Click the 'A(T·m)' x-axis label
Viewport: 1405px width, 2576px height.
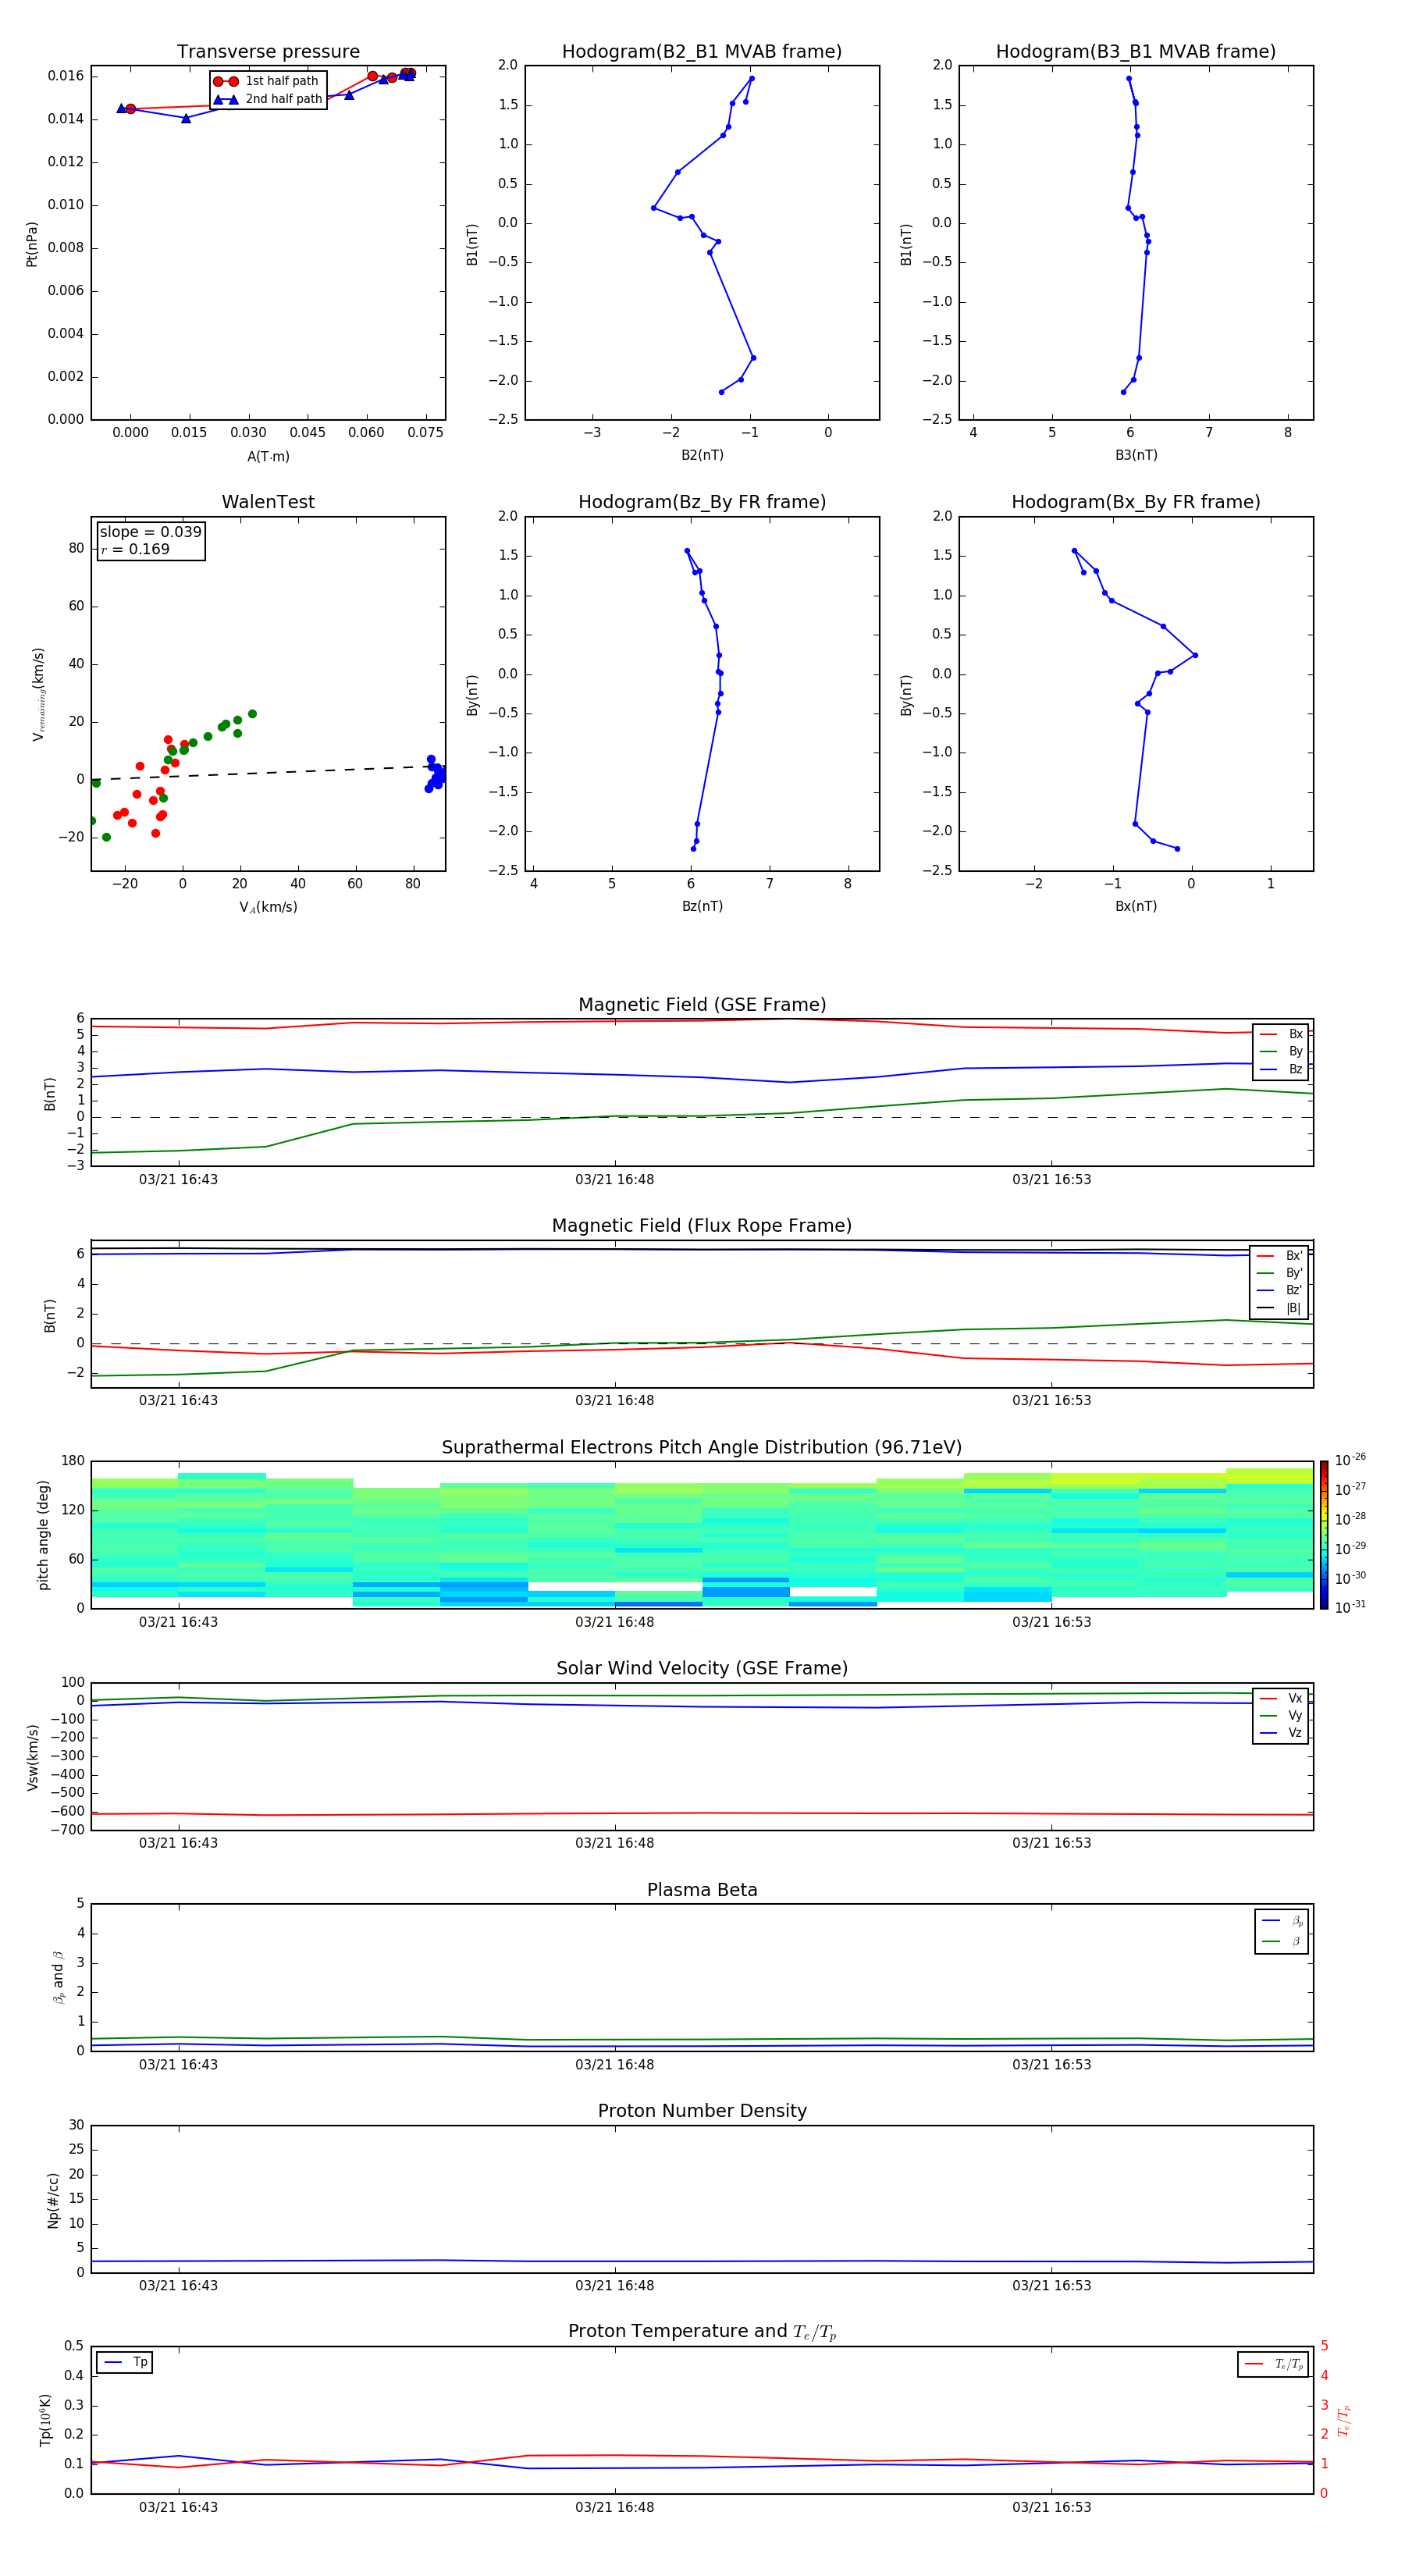pos(268,456)
